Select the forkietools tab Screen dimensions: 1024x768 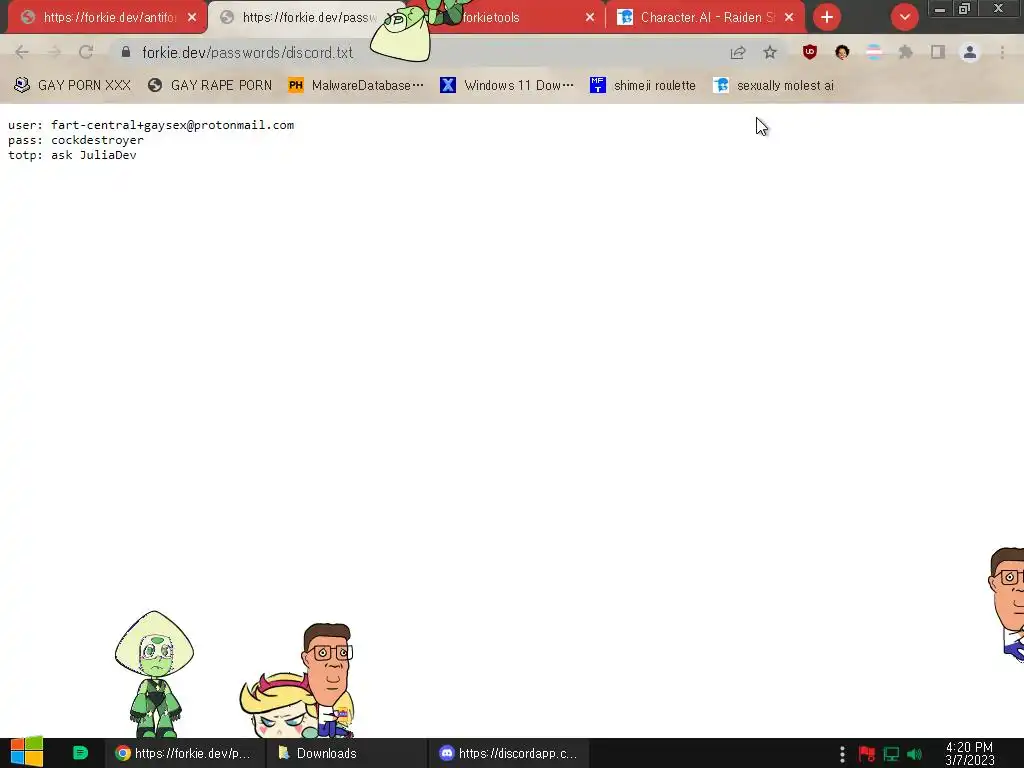[x=509, y=18]
